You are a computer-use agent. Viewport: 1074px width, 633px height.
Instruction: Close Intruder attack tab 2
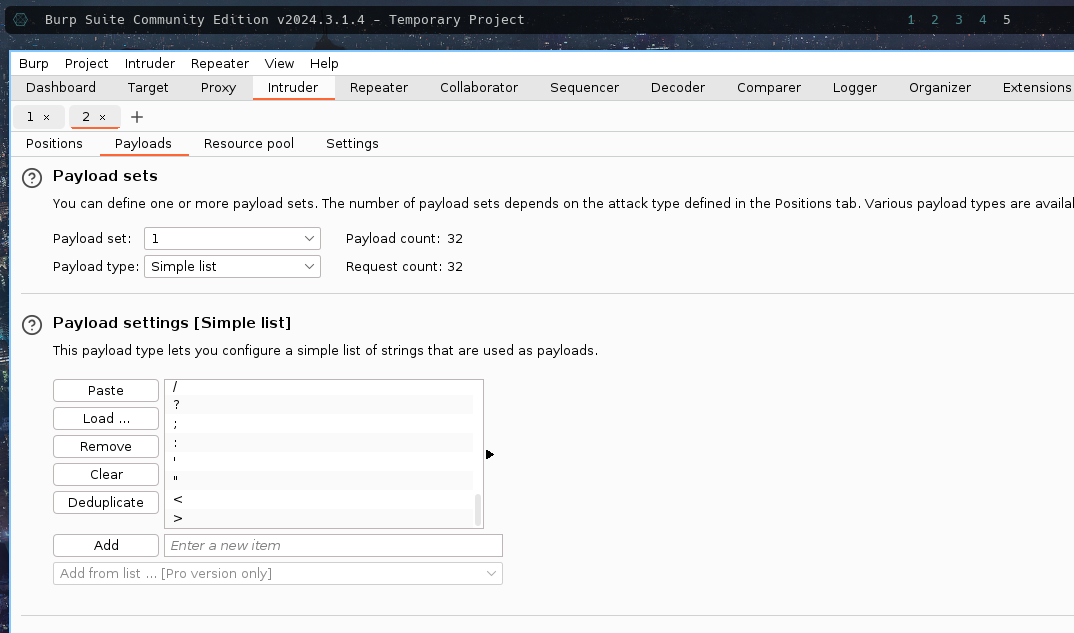[x=102, y=117]
